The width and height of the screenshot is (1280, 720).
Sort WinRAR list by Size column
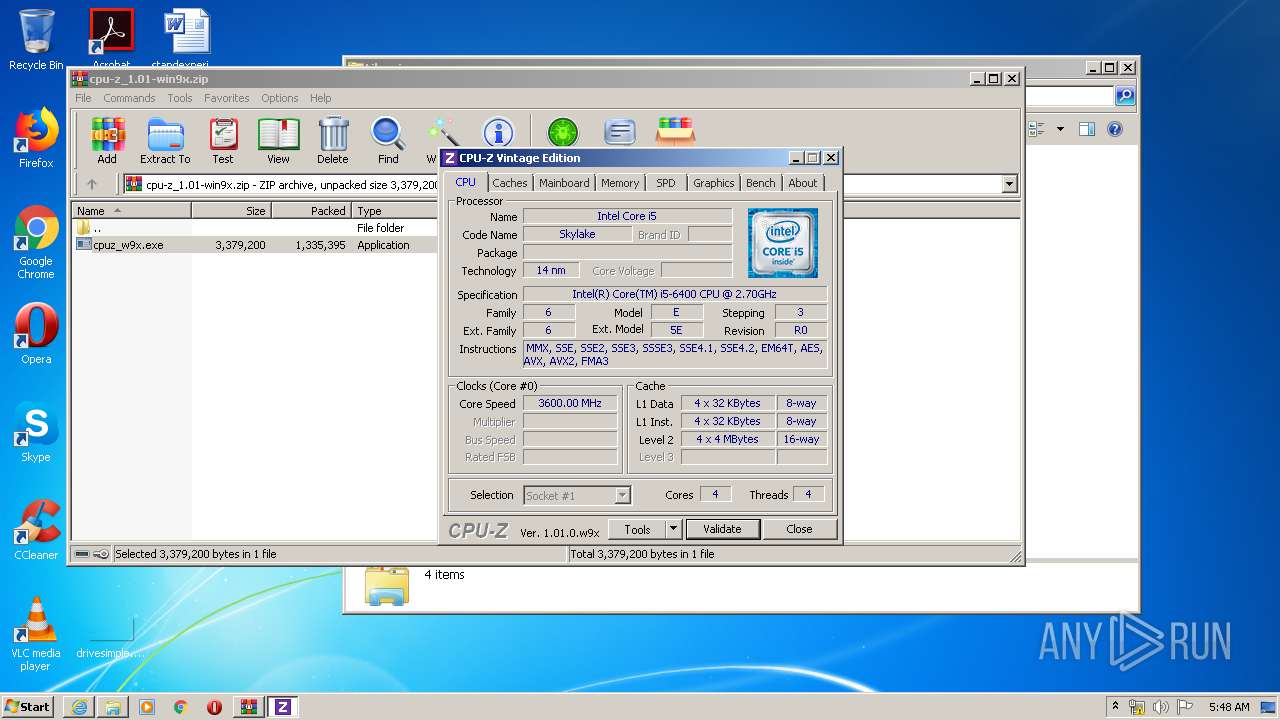231,211
